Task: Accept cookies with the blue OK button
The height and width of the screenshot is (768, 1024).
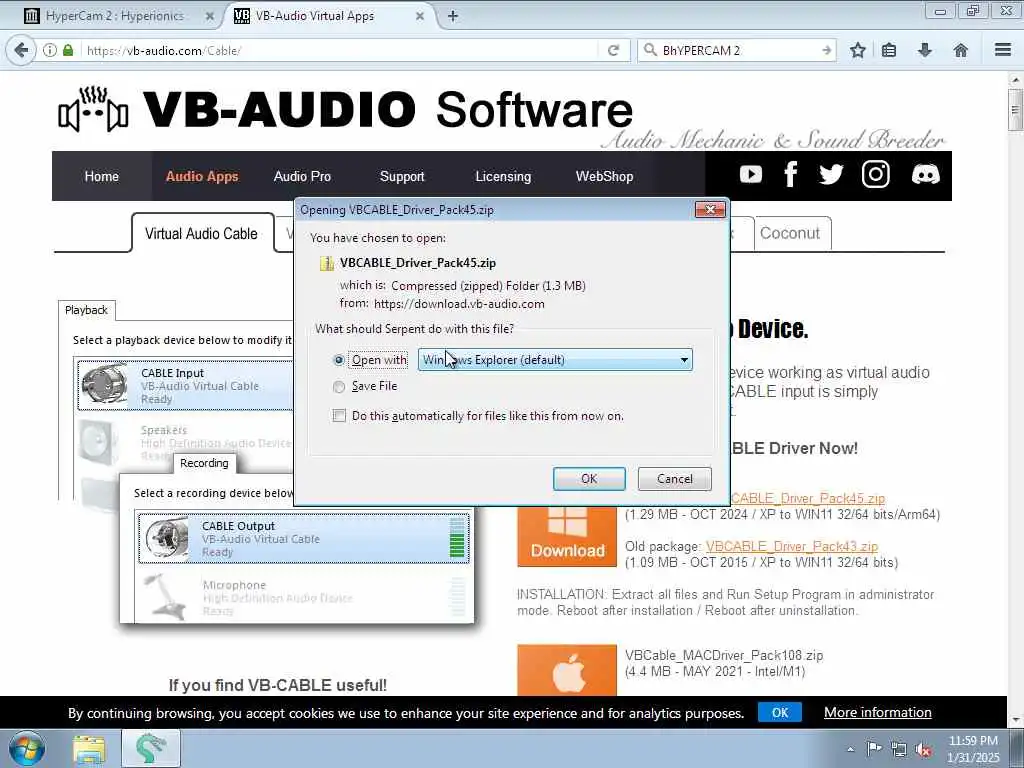Action: (x=780, y=712)
